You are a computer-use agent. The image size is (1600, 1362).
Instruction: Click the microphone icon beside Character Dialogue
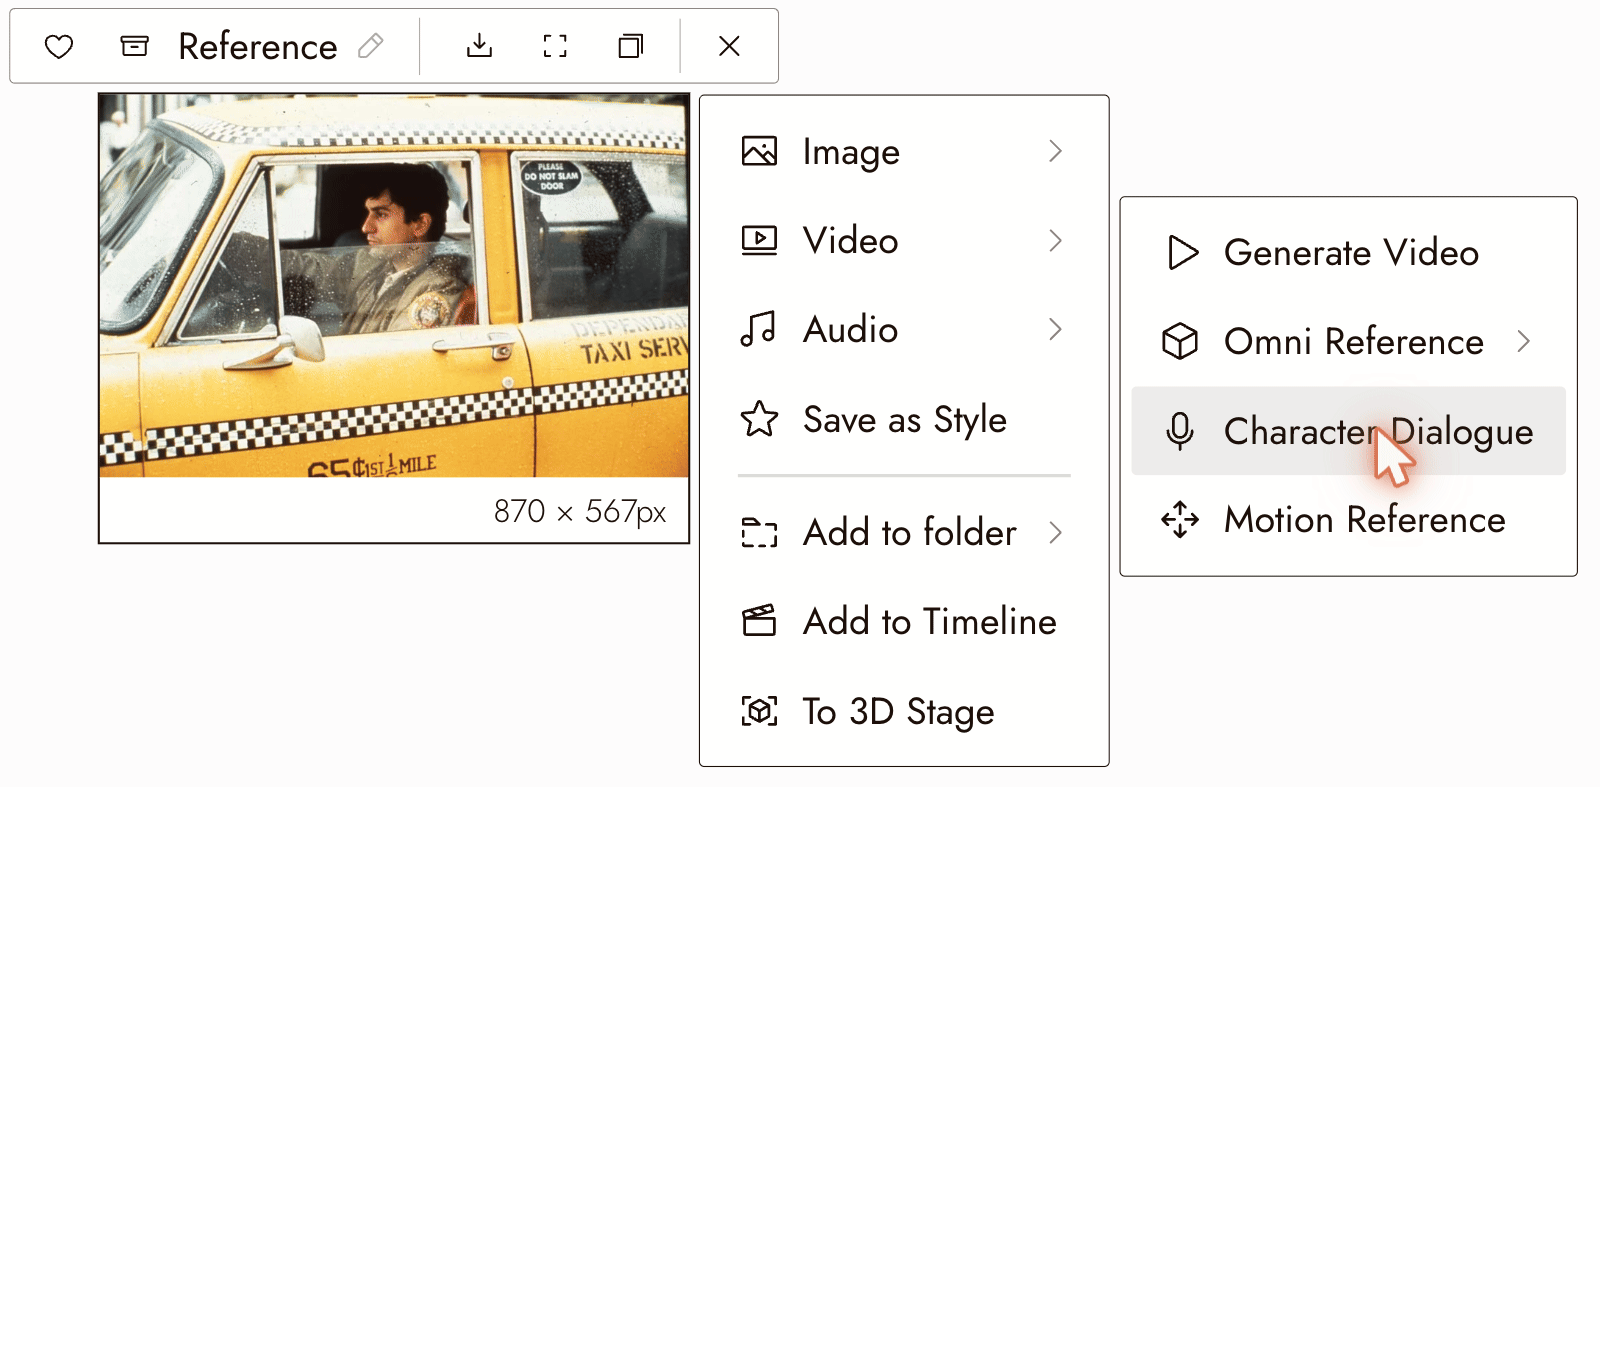click(x=1180, y=431)
